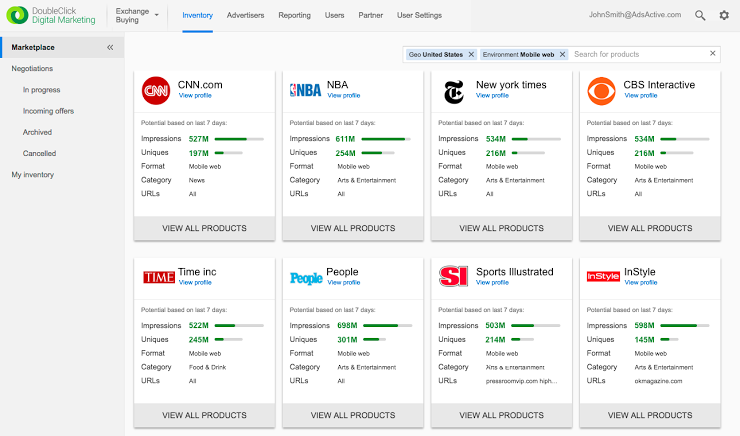
Task: Click the NBA logo icon
Action: 305,90
